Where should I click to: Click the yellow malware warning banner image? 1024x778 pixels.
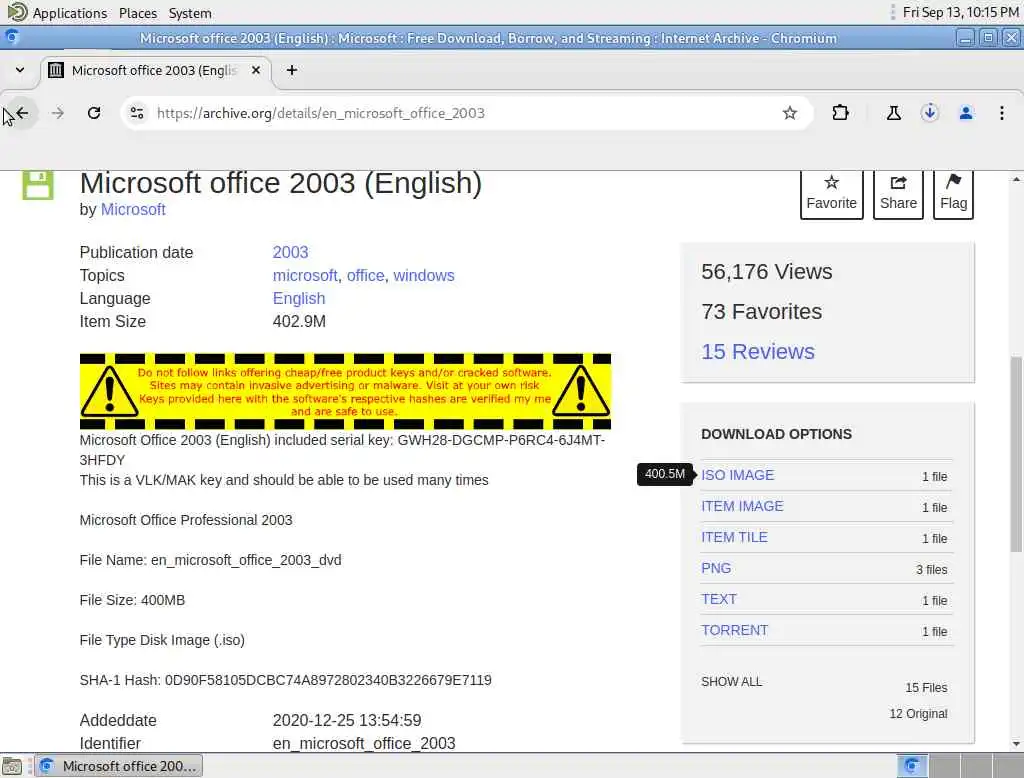point(345,391)
